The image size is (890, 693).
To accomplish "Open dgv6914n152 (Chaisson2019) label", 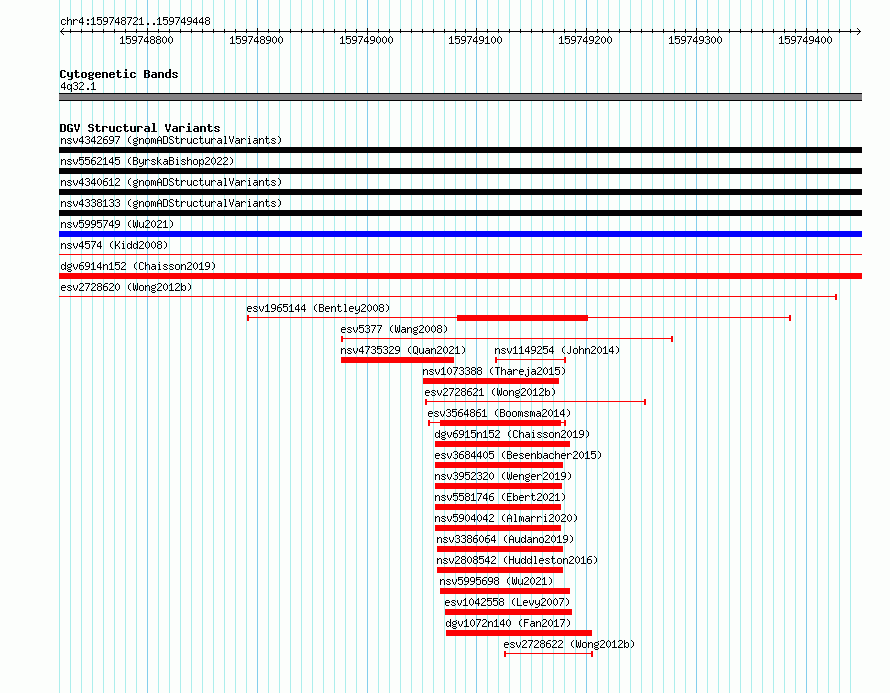I will tap(138, 266).
